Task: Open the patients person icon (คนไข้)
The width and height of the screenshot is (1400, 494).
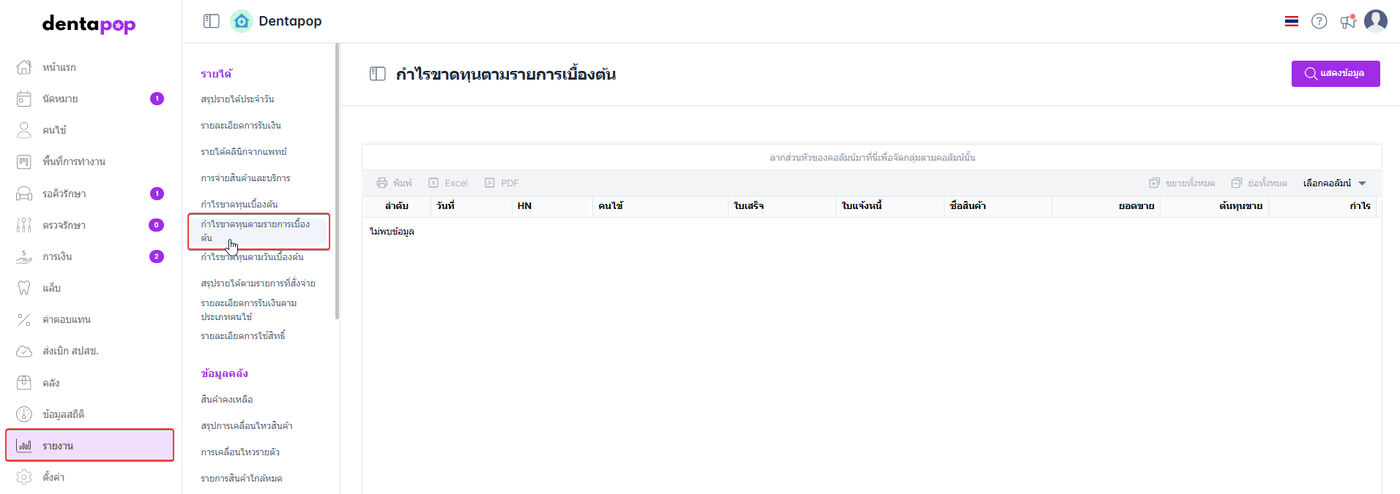Action: (x=25, y=130)
